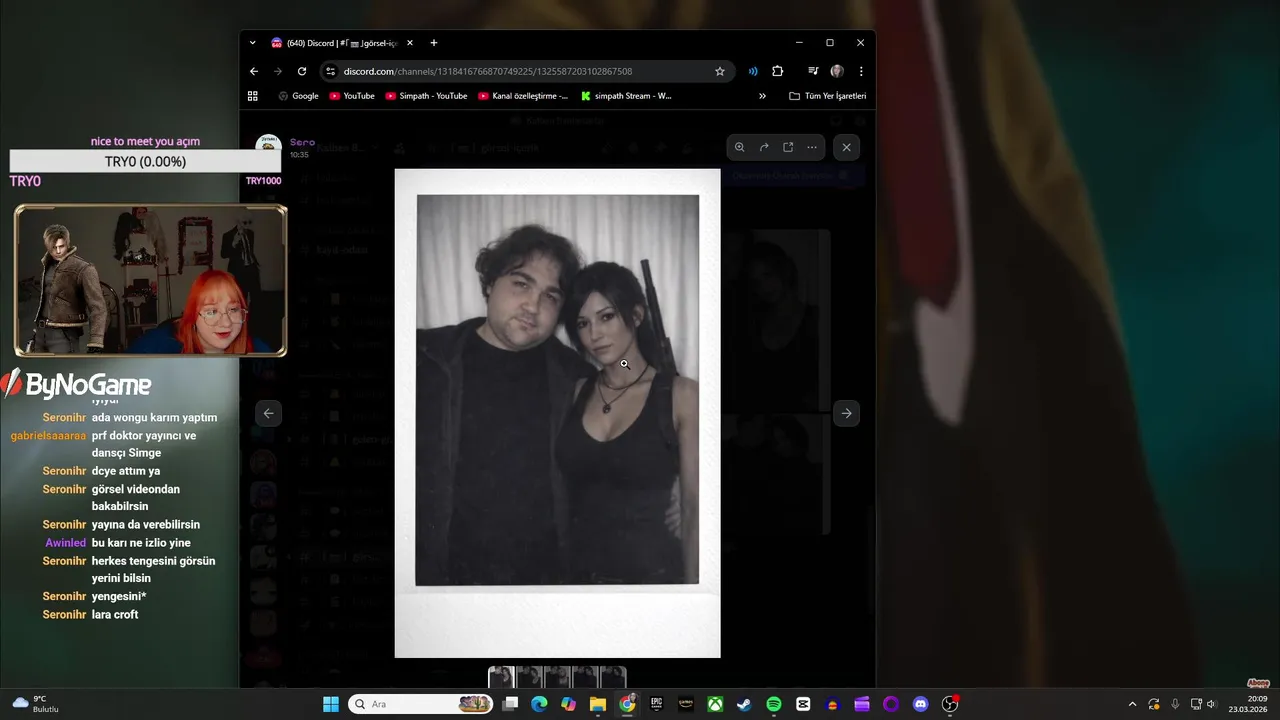1280x720 pixels.
Task: Go to the next image
Action: [x=846, y=413]
